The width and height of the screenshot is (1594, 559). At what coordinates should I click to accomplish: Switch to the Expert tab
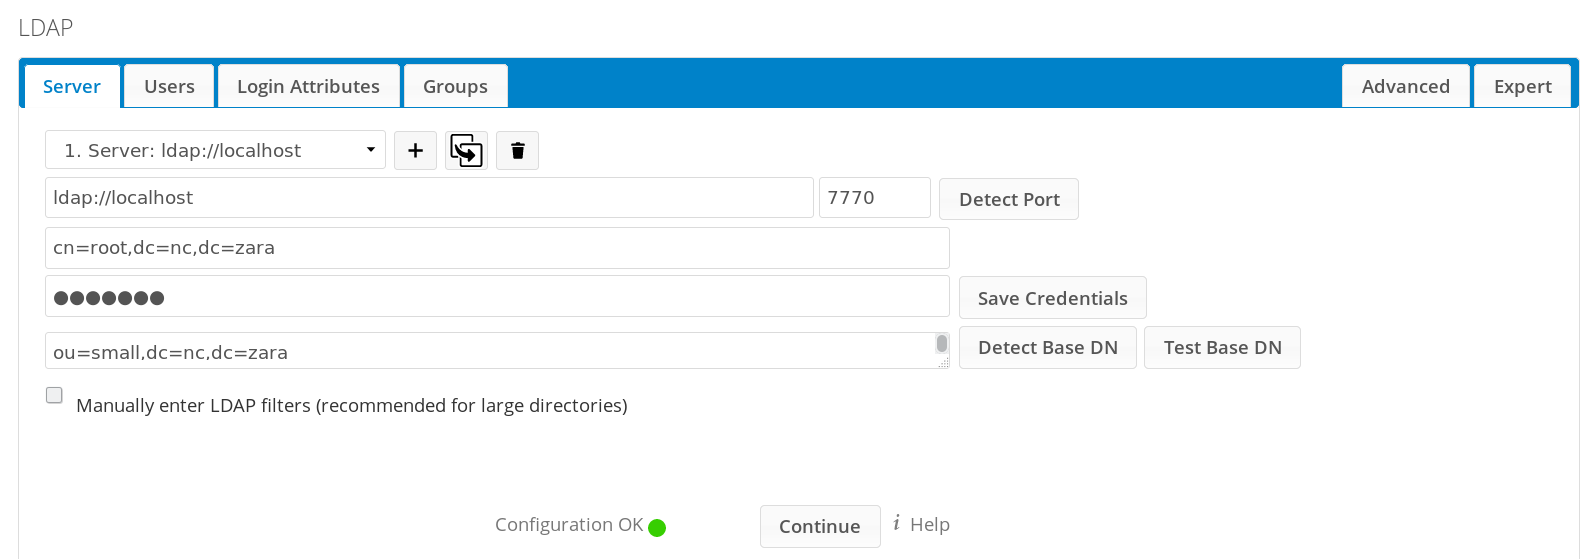tap(1522, 87)
